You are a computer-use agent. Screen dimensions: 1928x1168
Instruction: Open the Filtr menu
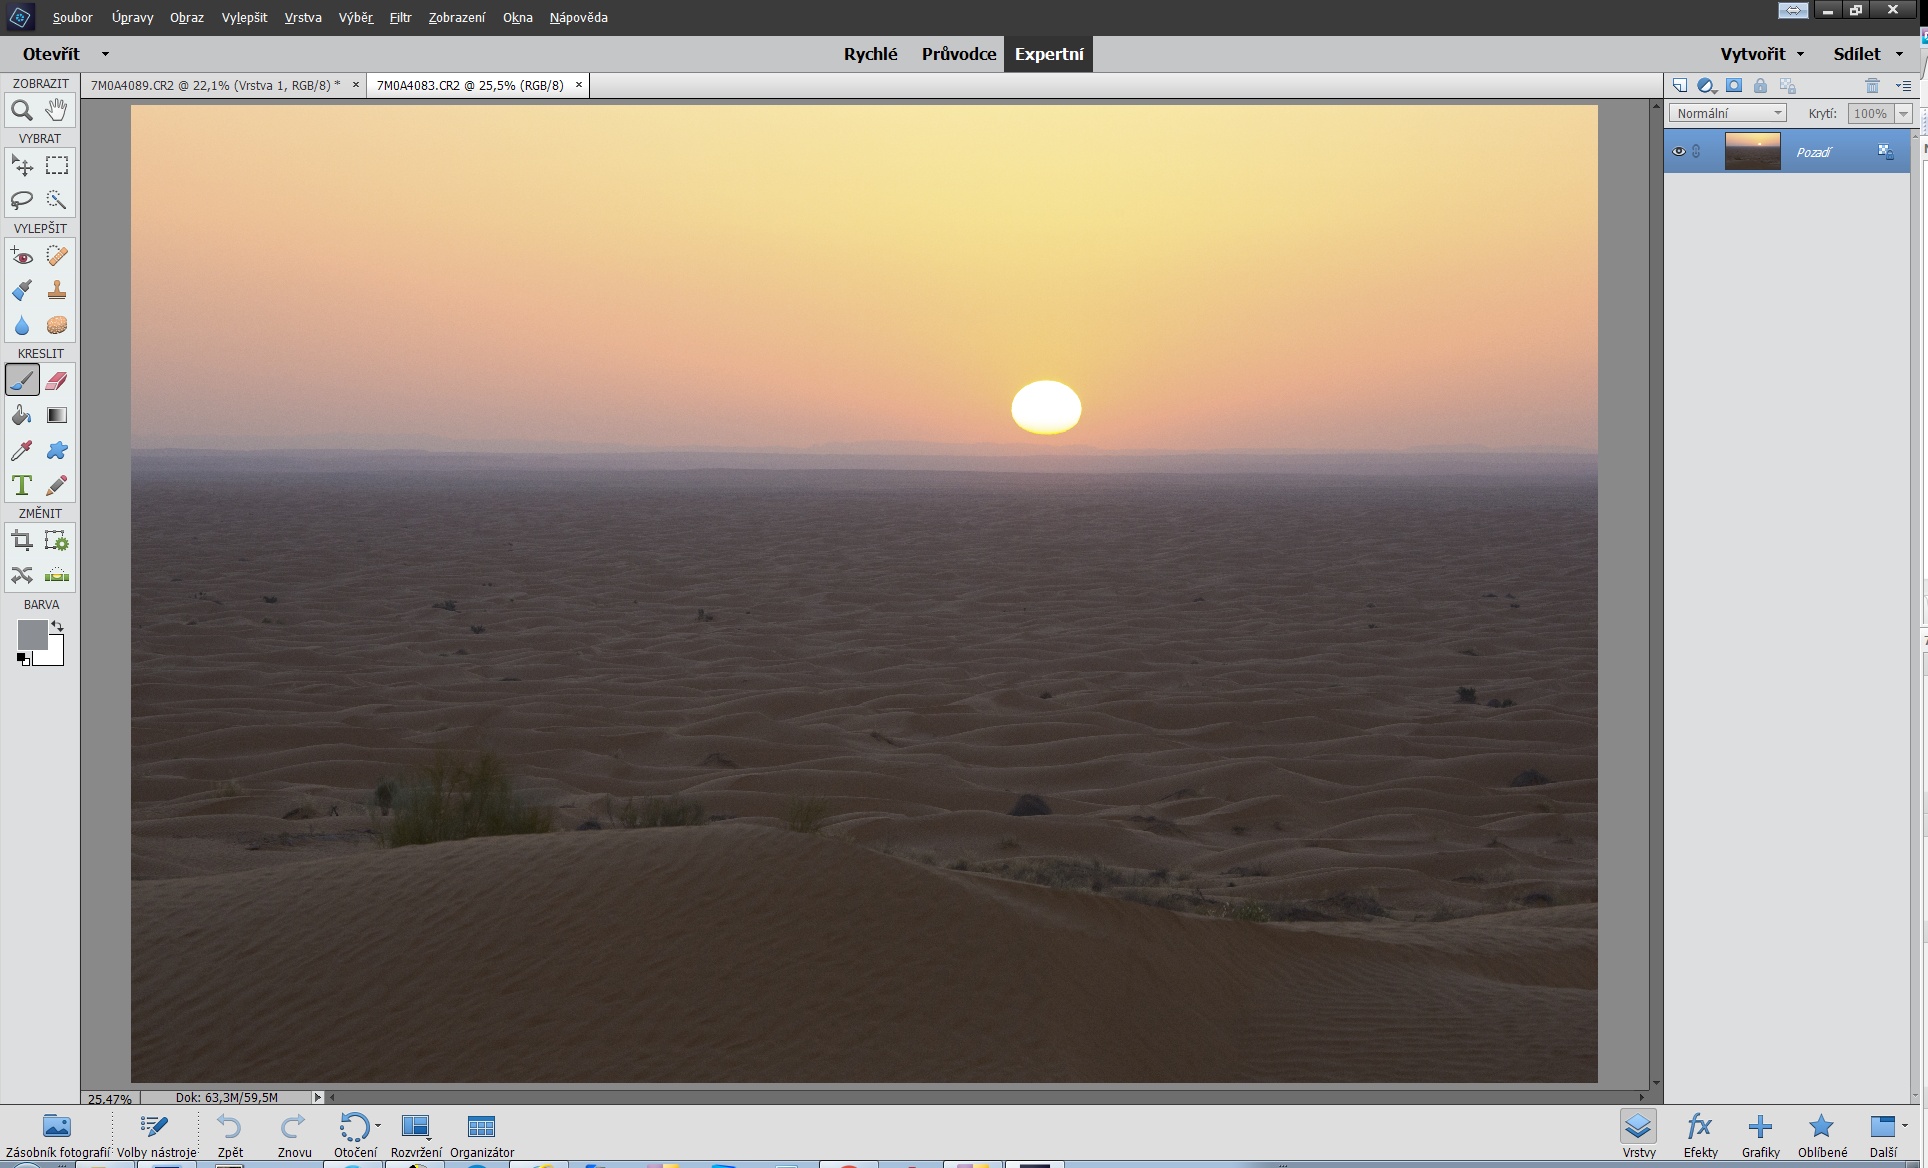tap(400, 17)
